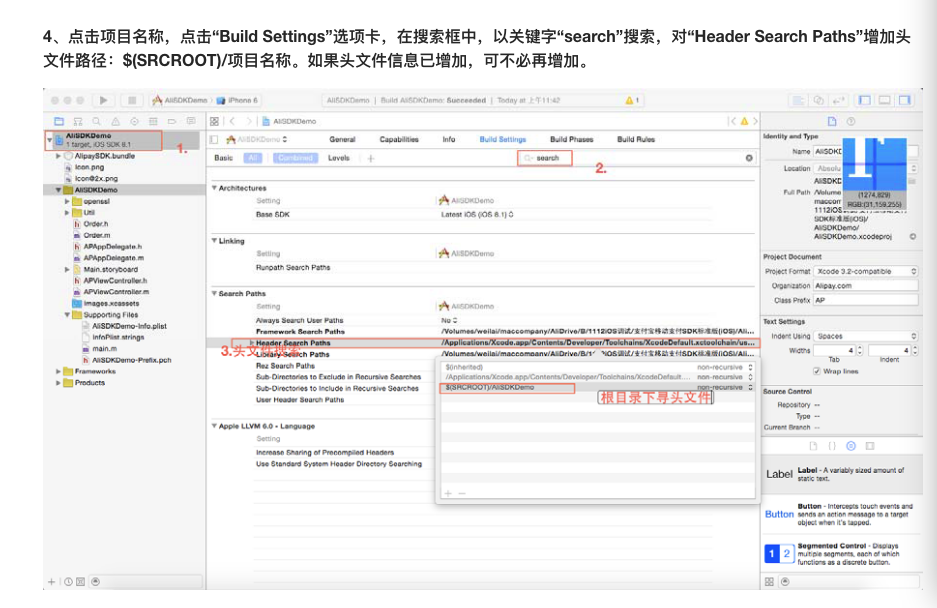Switch to the Info tab
The image size is (937, 608).
pyautogui.click(x=449, y=139)
